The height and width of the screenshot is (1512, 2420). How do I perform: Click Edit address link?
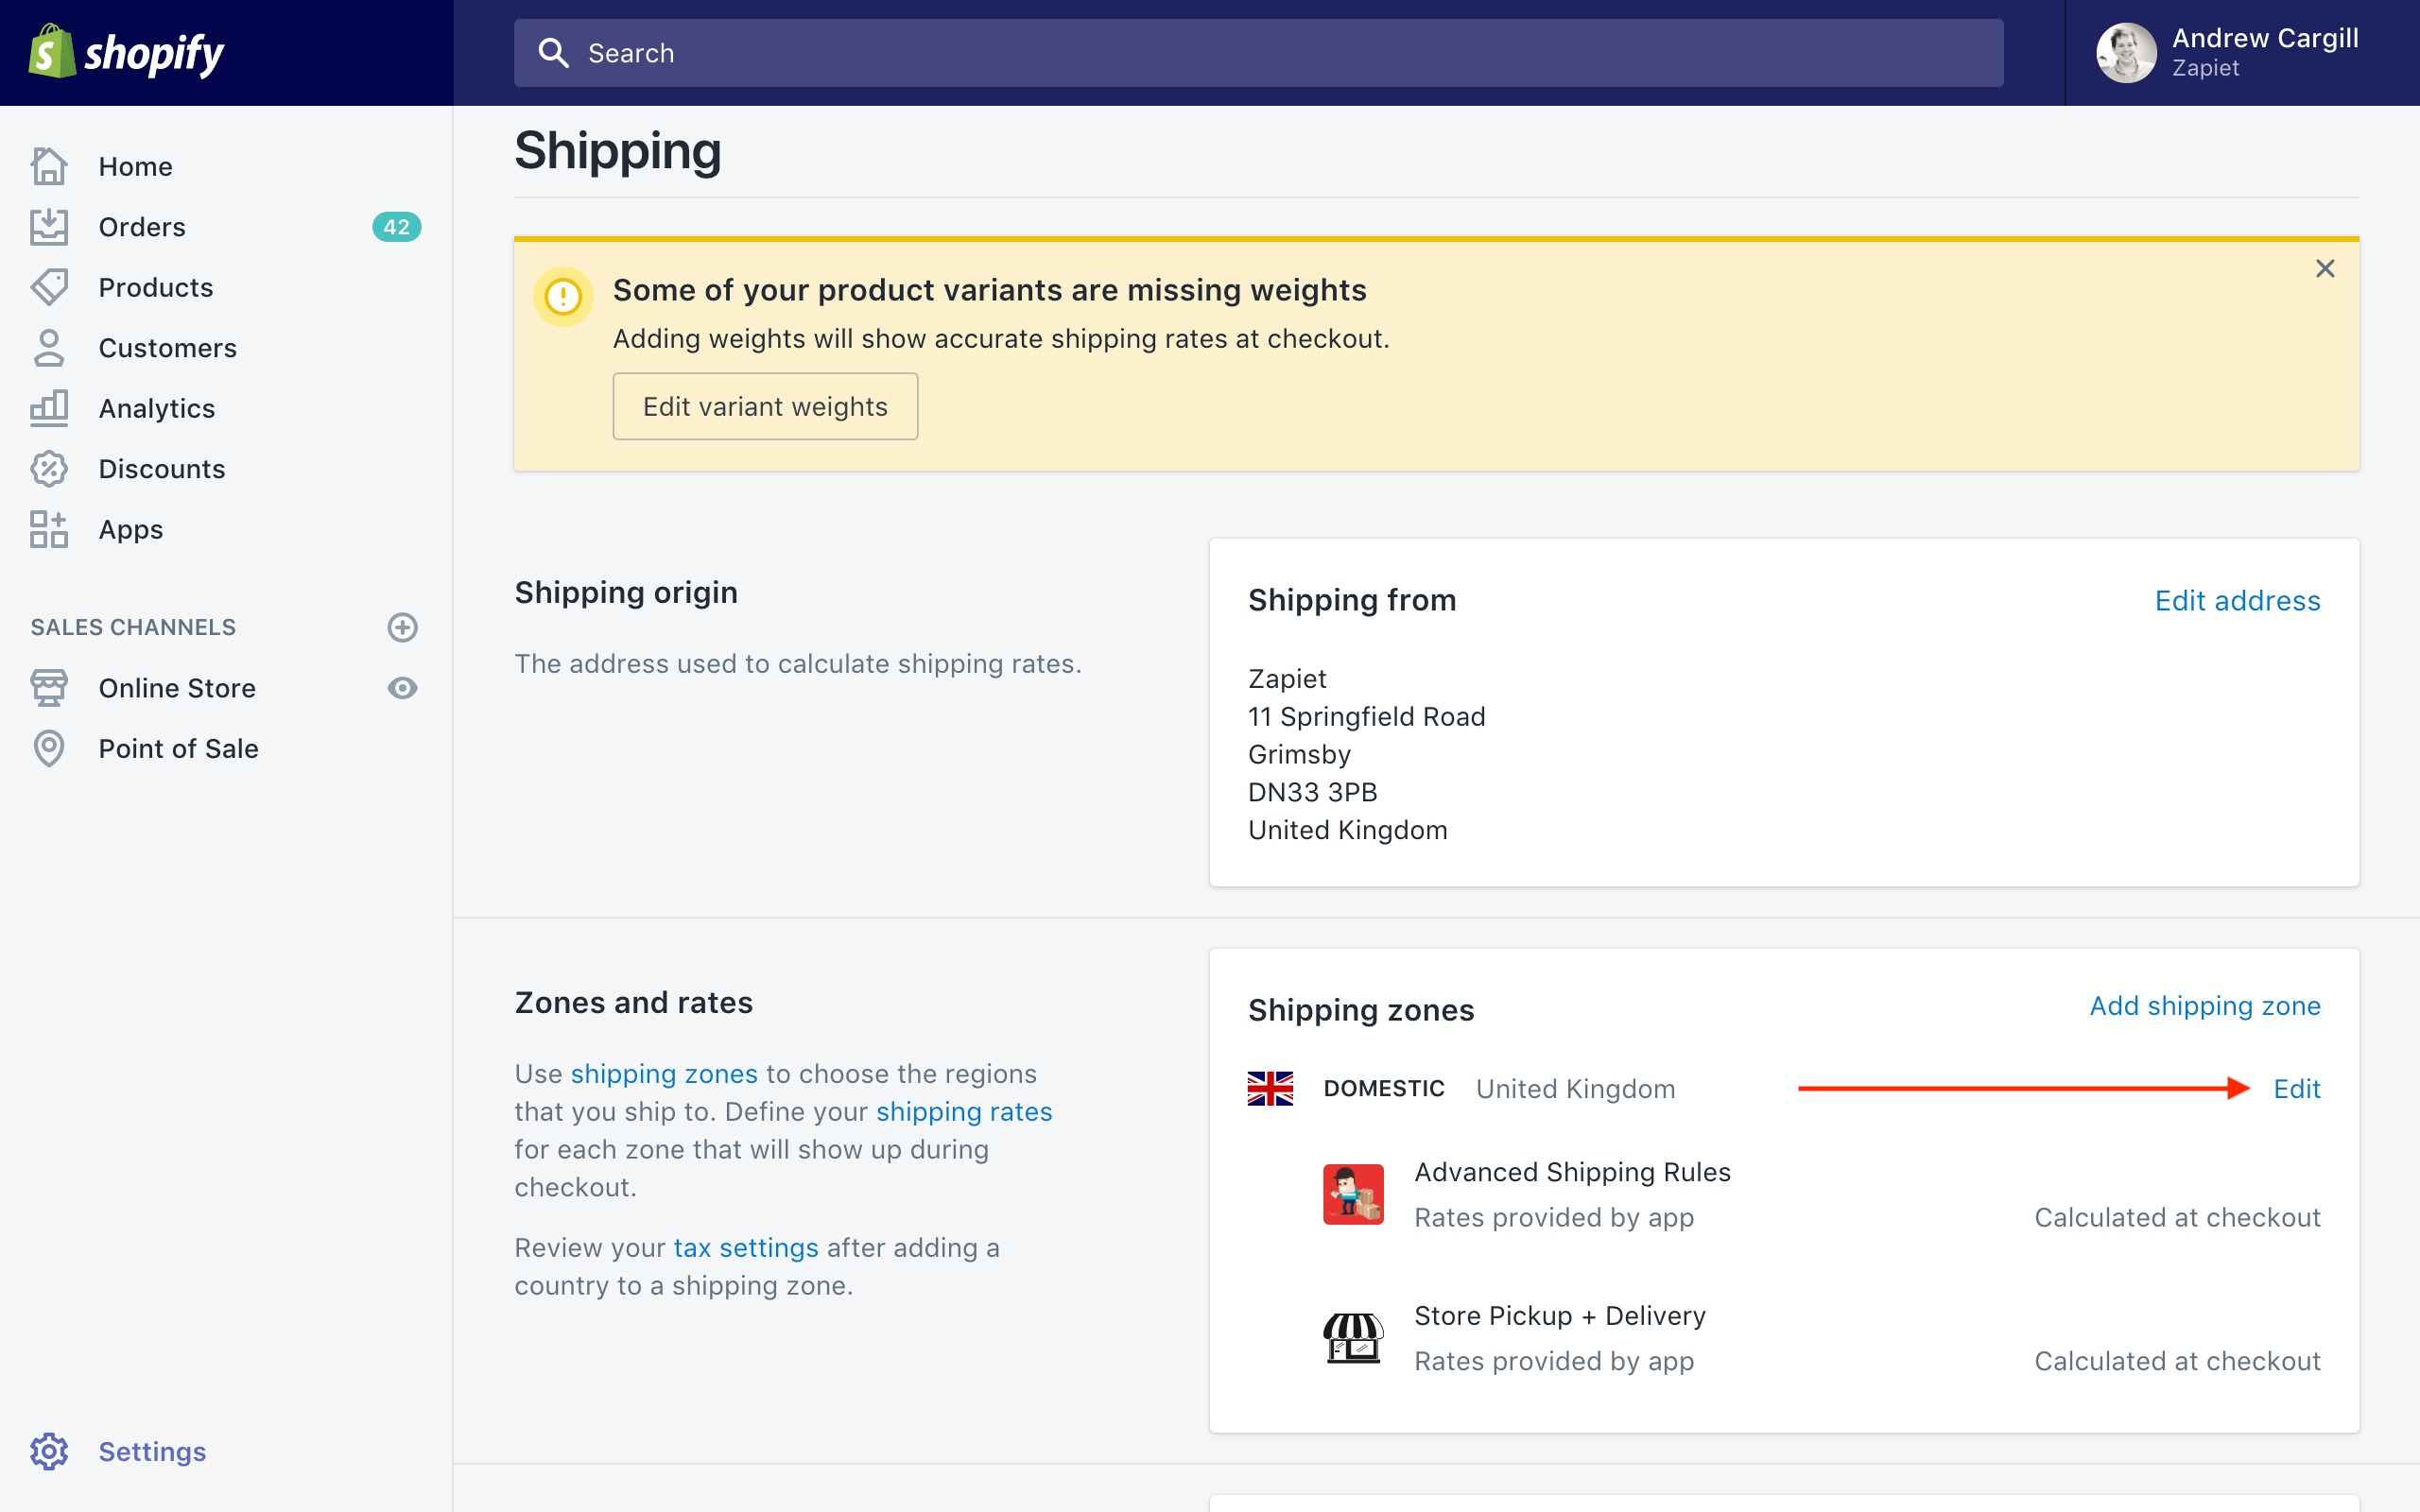[x=2237, y=600]
